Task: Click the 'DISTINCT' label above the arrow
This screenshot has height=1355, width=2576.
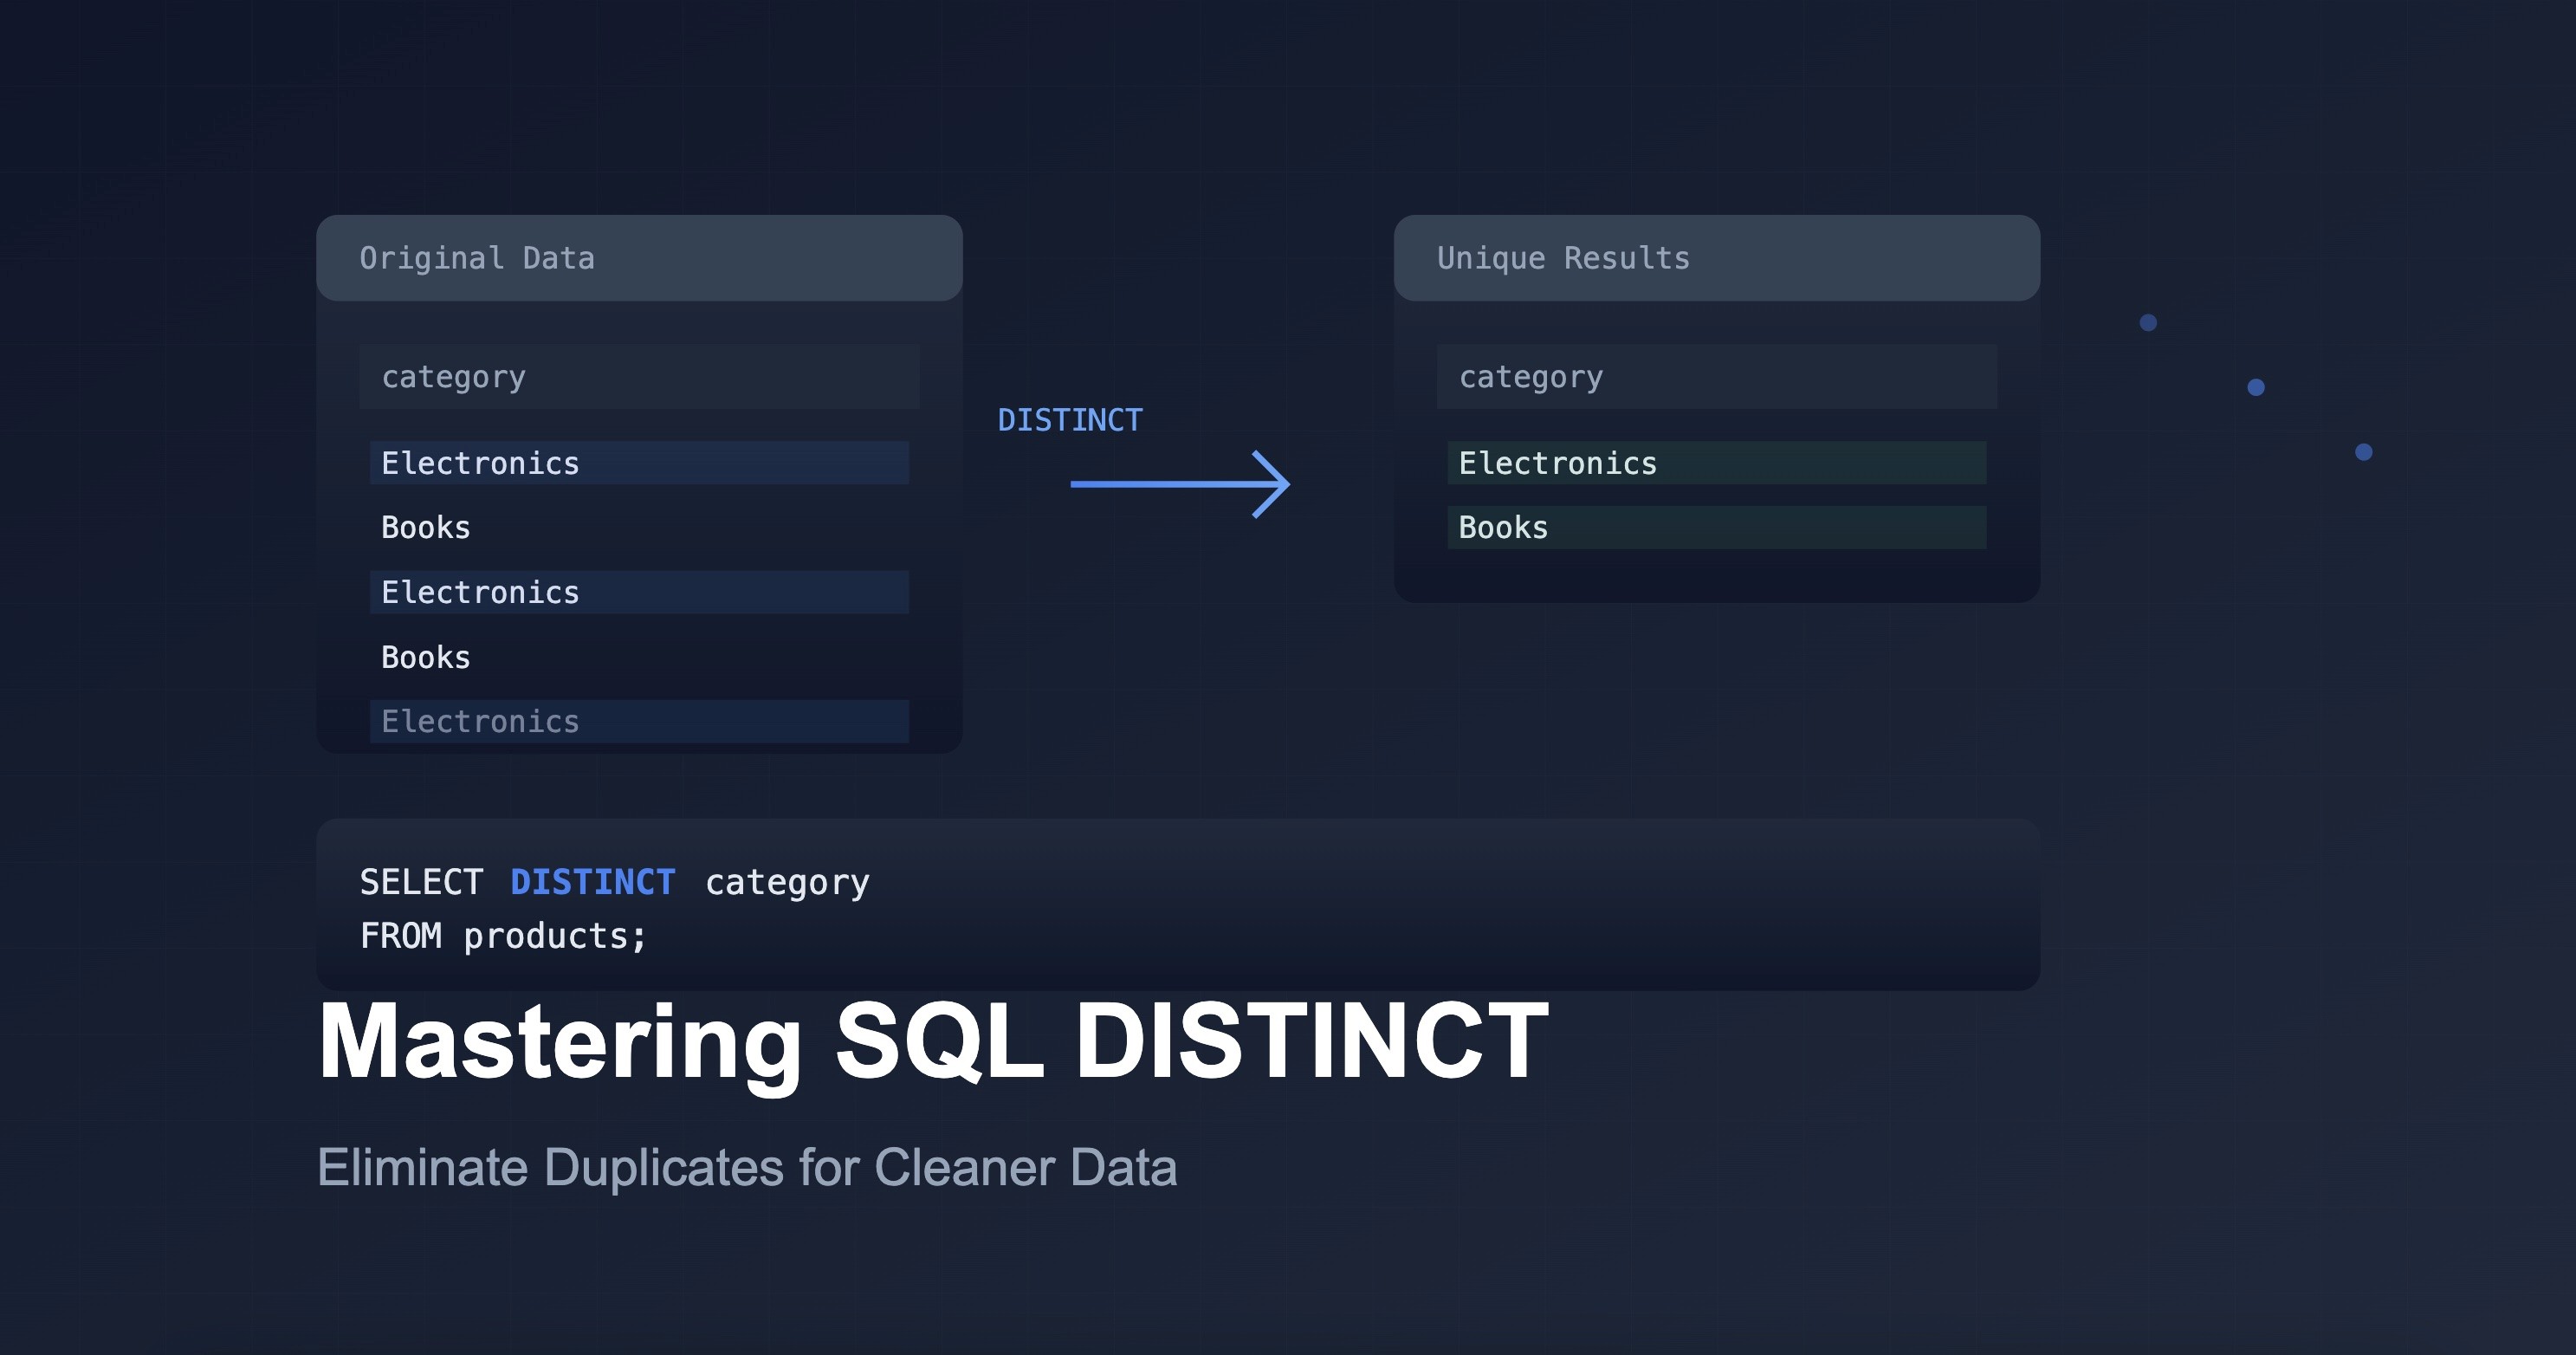Action: coord(1070,420)
